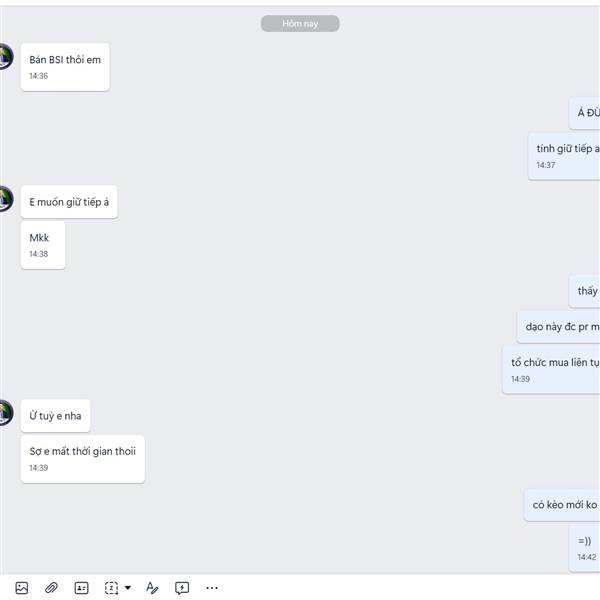Attach a file with paperclip icon
Viewport: 600px width, 600px height.
point(51,588)
